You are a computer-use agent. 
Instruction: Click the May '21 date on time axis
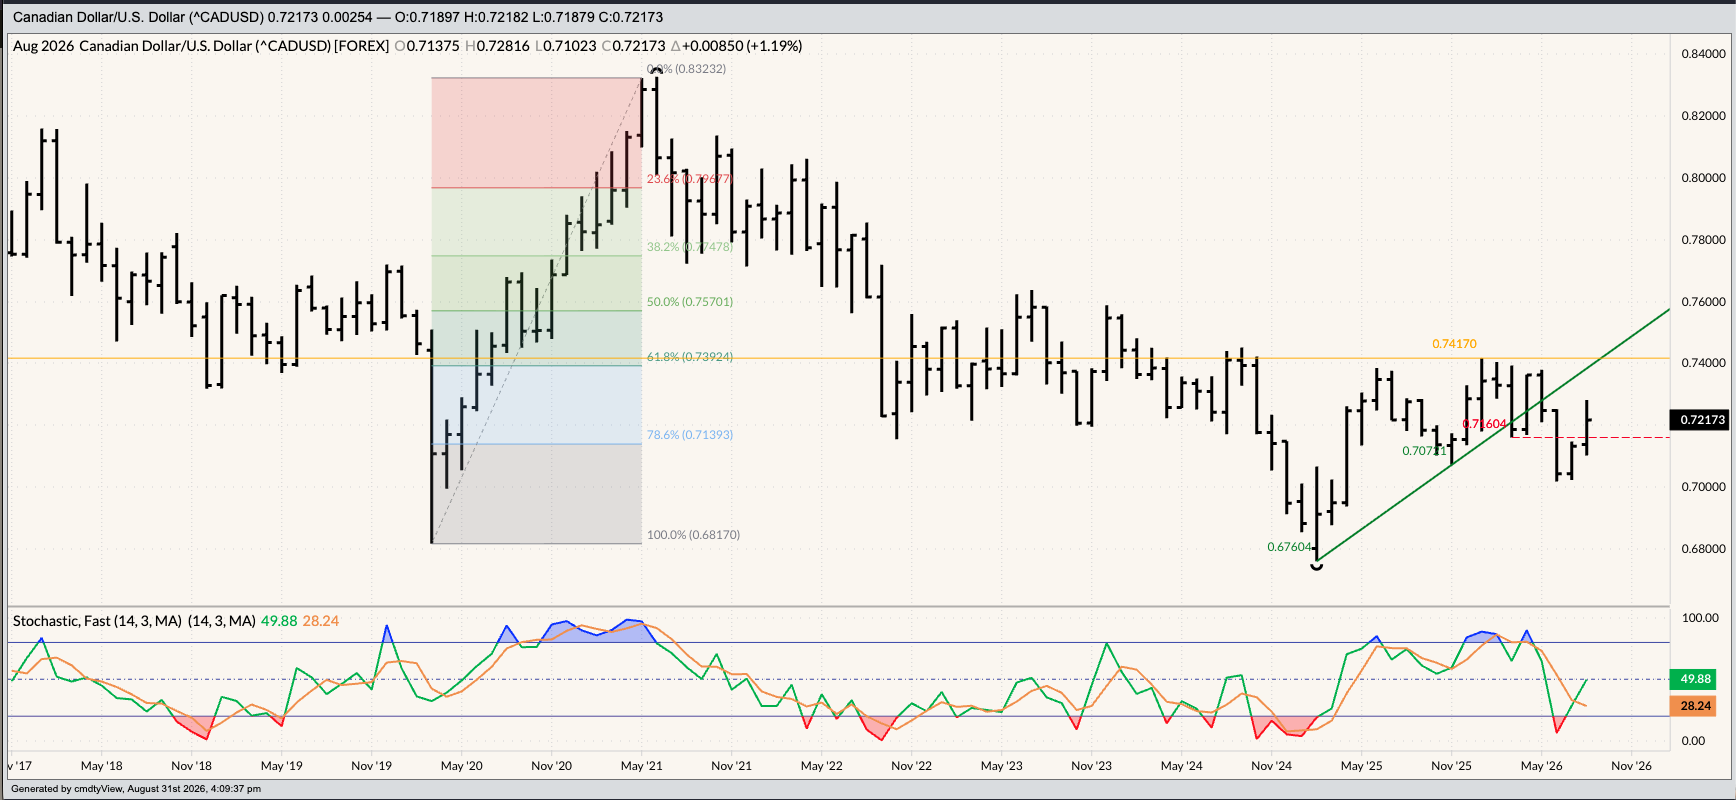click(x=641, y=766)
